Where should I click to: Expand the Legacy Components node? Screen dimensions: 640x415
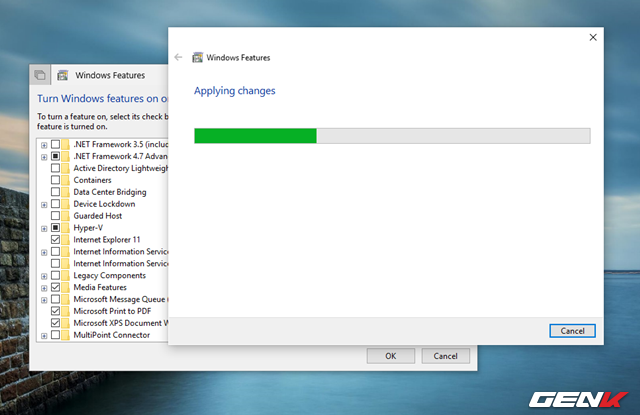(x=44, y=276)
